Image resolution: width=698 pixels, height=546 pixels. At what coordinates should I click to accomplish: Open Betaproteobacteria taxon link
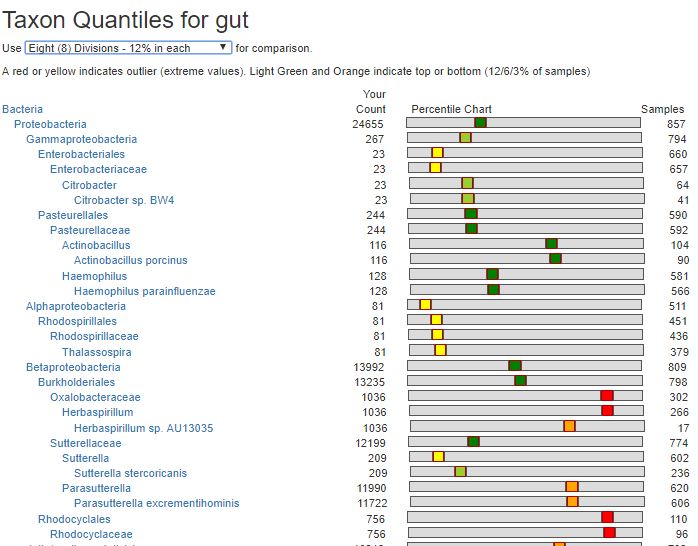[x=73, y=367]
